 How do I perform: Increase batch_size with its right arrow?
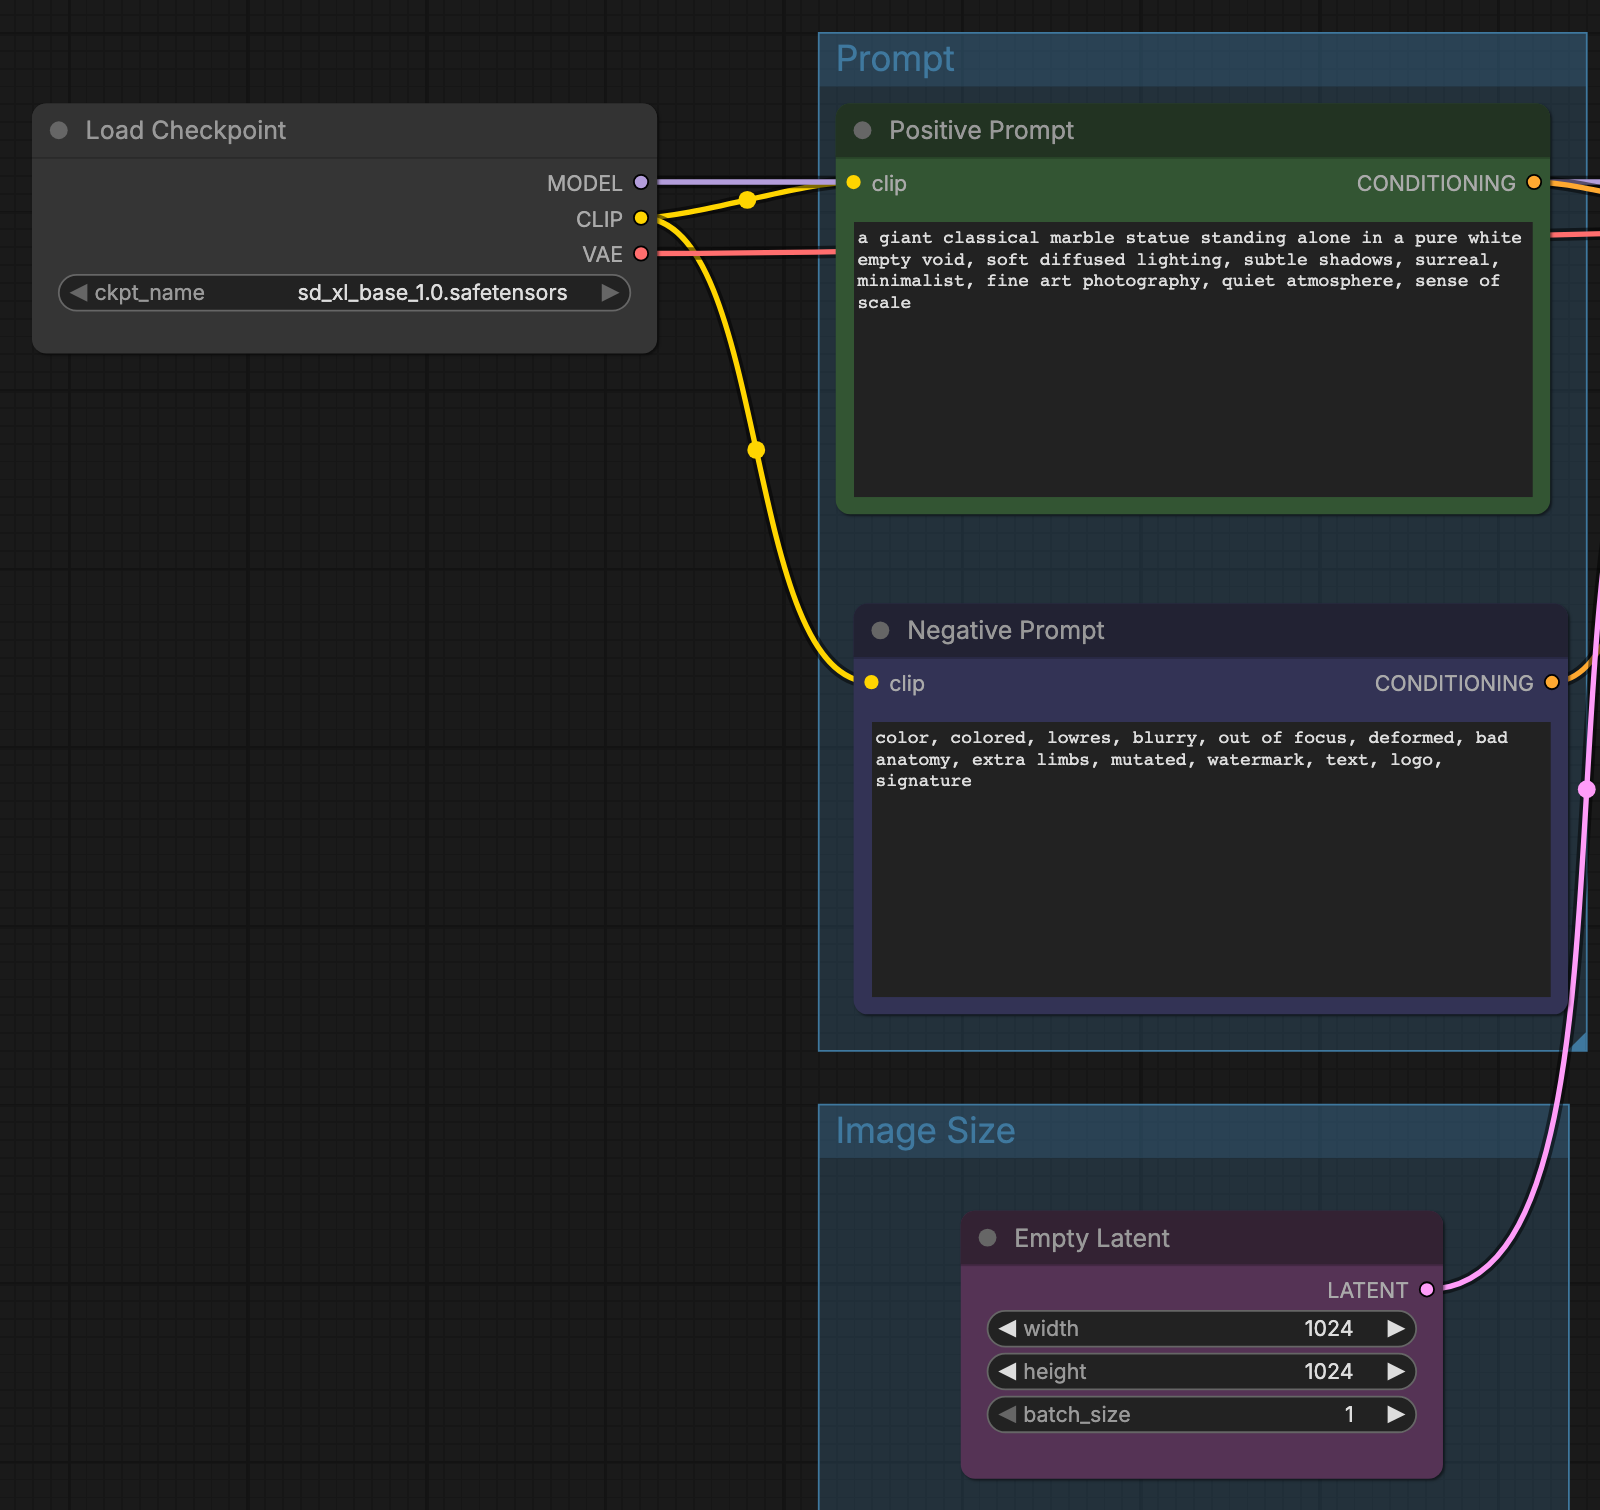(x=1396, y=1414)
